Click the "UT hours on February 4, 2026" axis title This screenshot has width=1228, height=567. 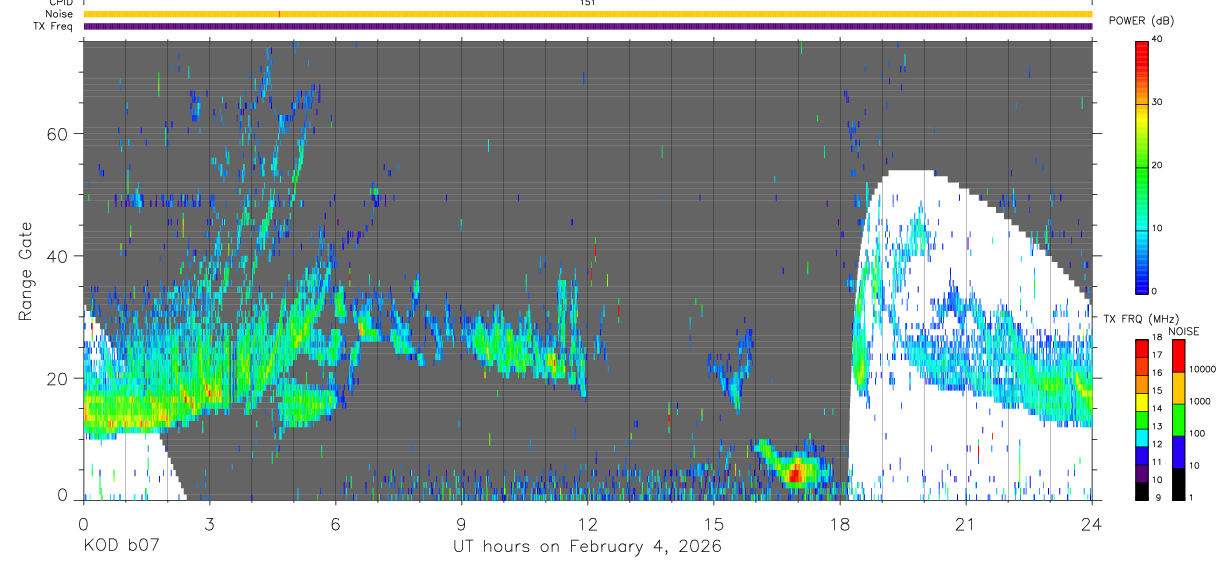click(x=587, y=546)
